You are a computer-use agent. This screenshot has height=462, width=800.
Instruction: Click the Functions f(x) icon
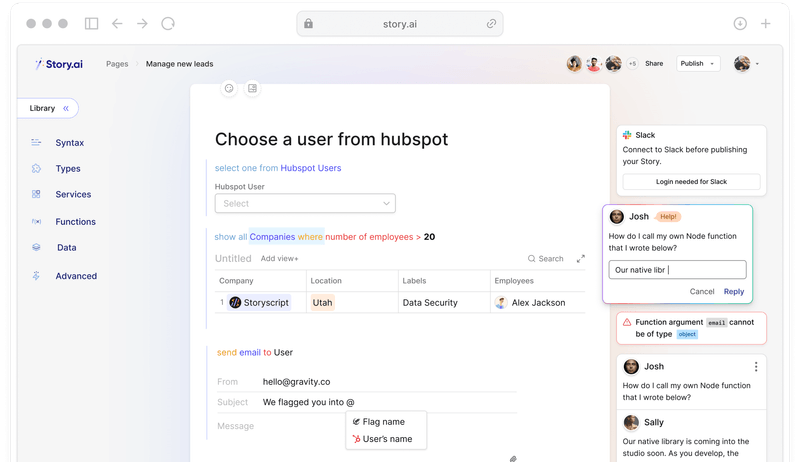(36, 221)
